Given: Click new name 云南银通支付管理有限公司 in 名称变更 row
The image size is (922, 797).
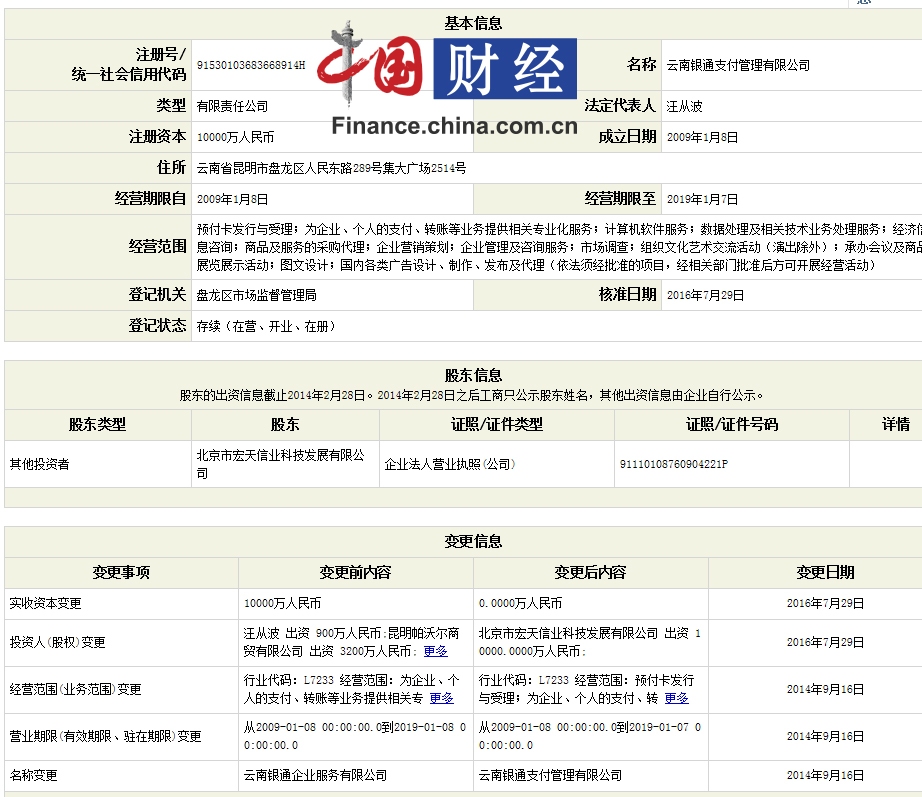Looking at the screenshot, I should [550, 775].
